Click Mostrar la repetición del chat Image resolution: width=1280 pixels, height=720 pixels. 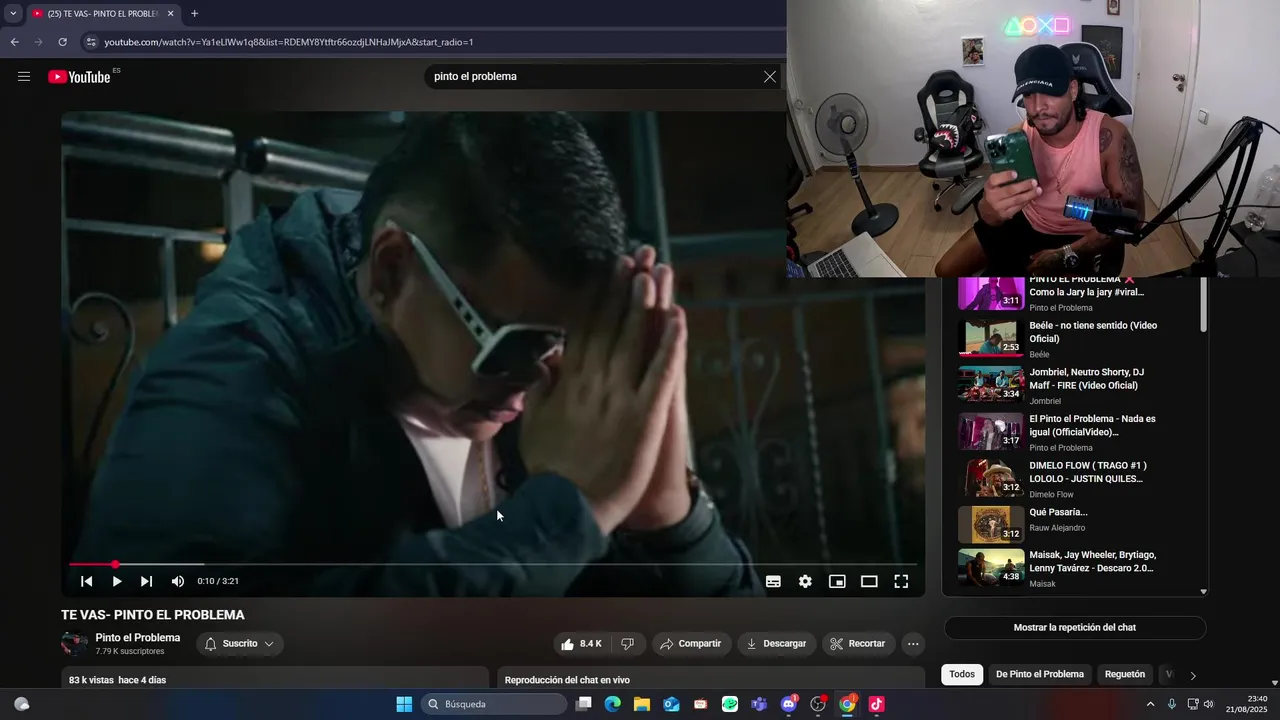click(1075, 628)
